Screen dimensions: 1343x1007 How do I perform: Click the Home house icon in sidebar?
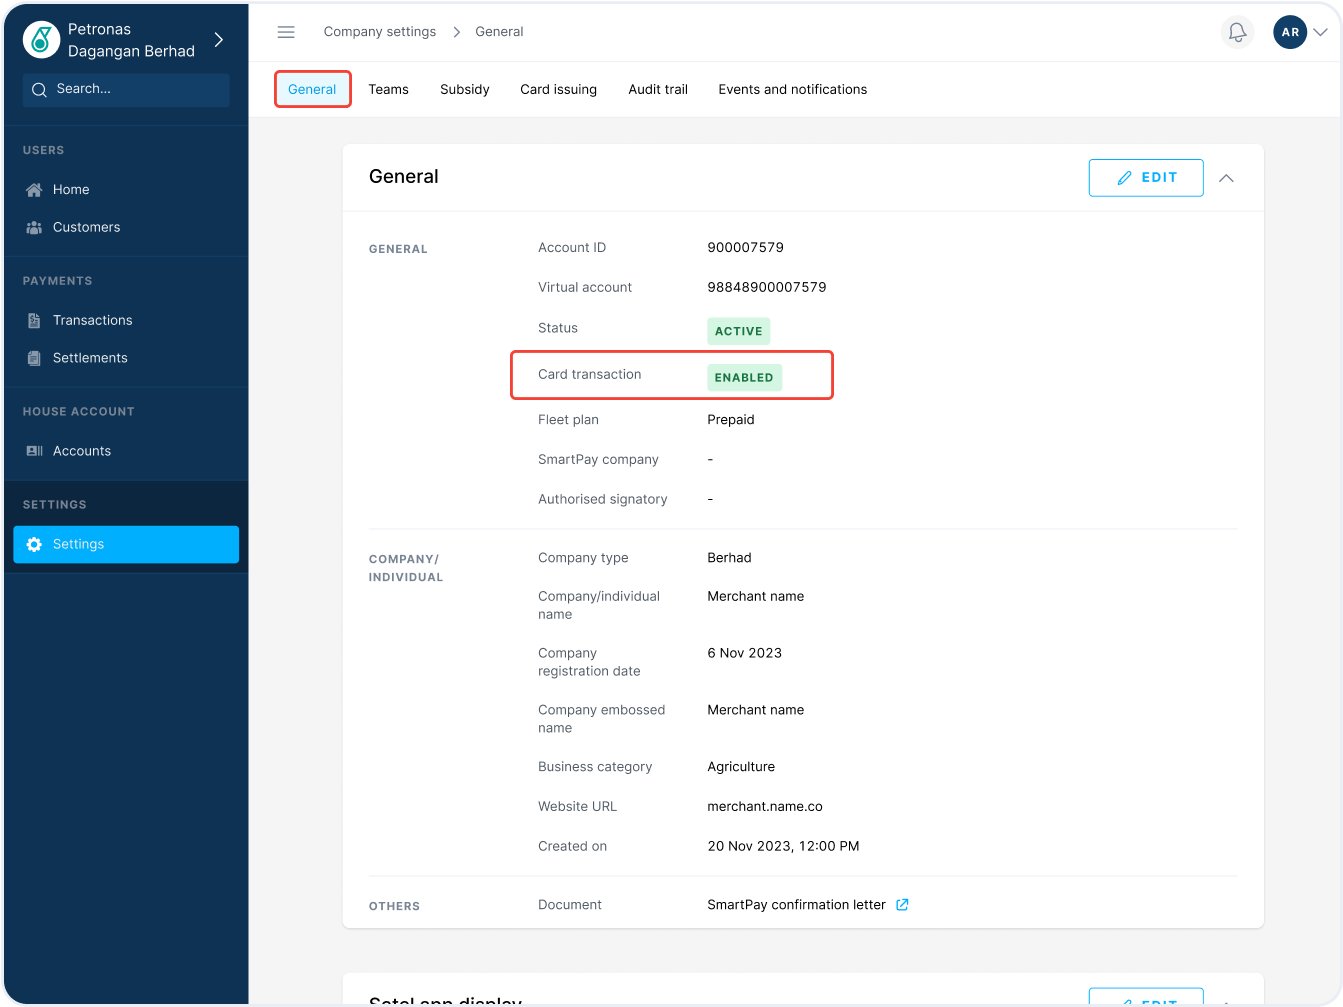pos(34,190)
